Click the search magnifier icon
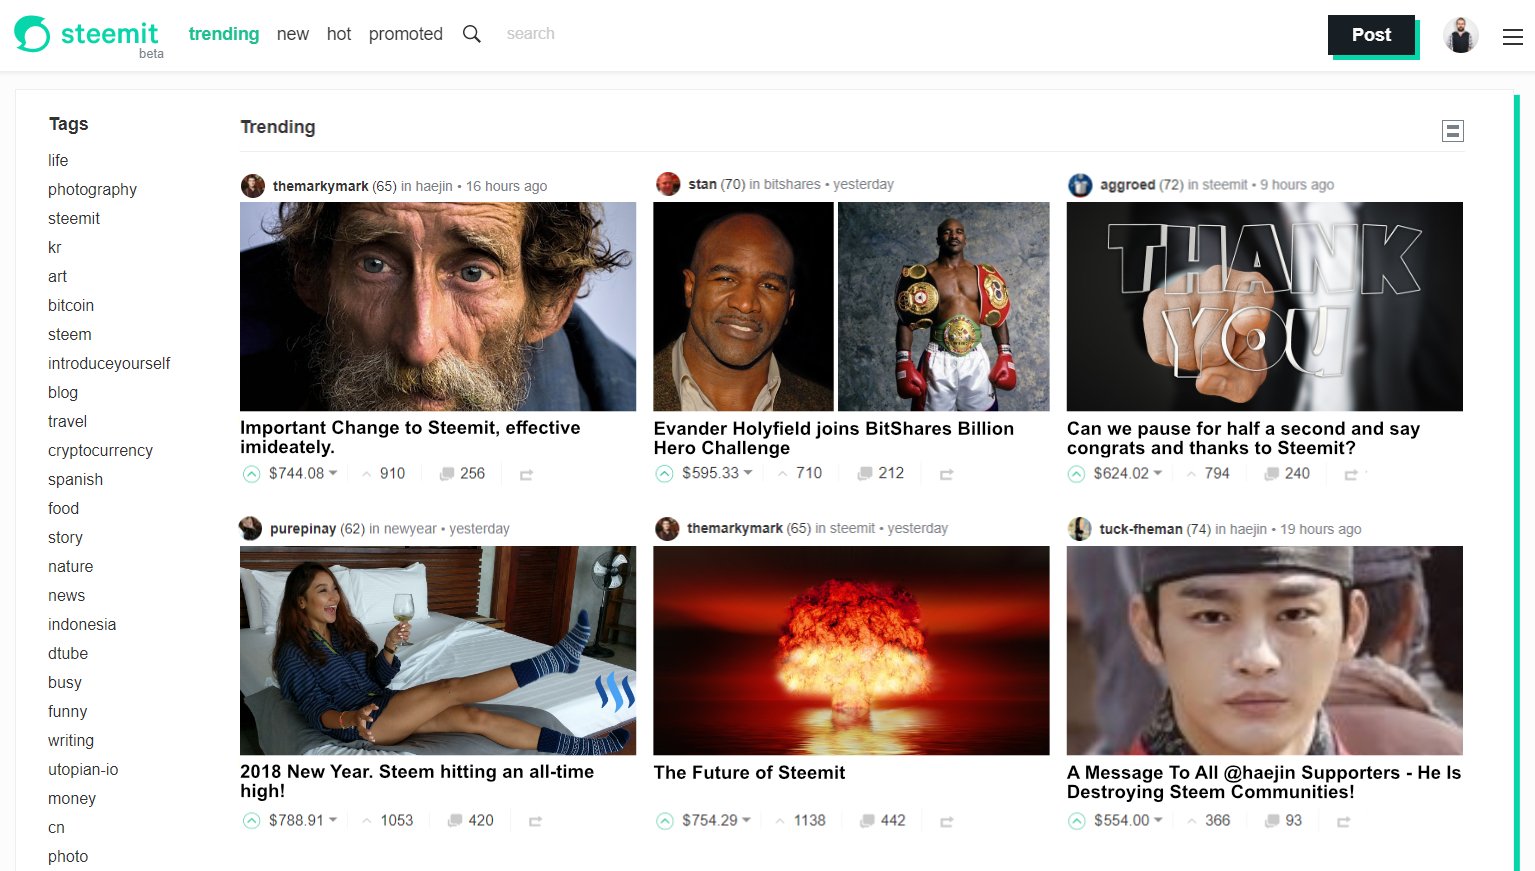Viewport: 1535px width, 871px height. [472, 34]
